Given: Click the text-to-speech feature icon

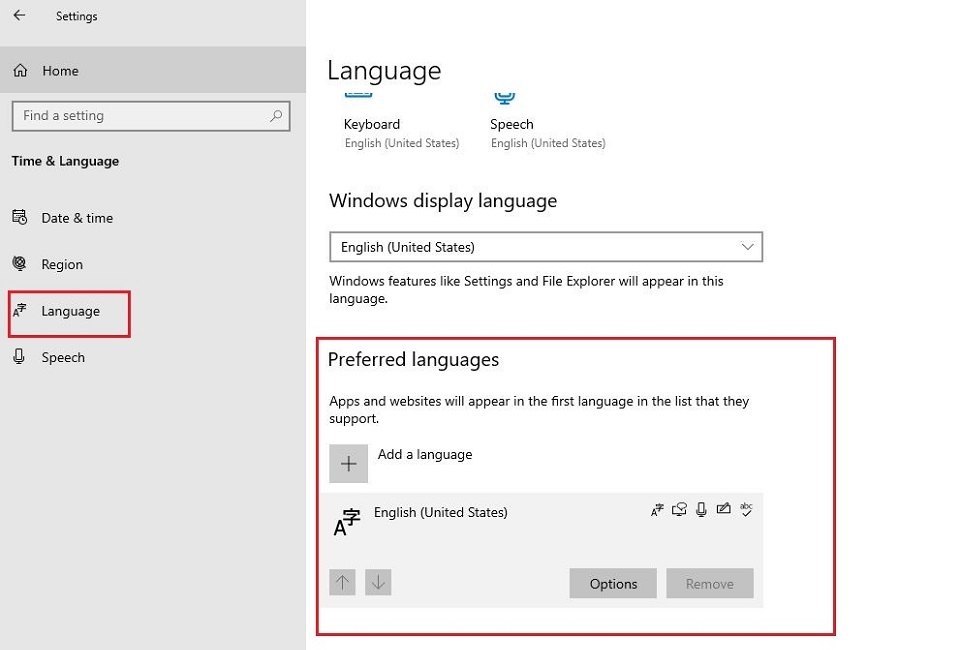Looking at the screenshot, I should pyautogui.click(x=679, y=509).
